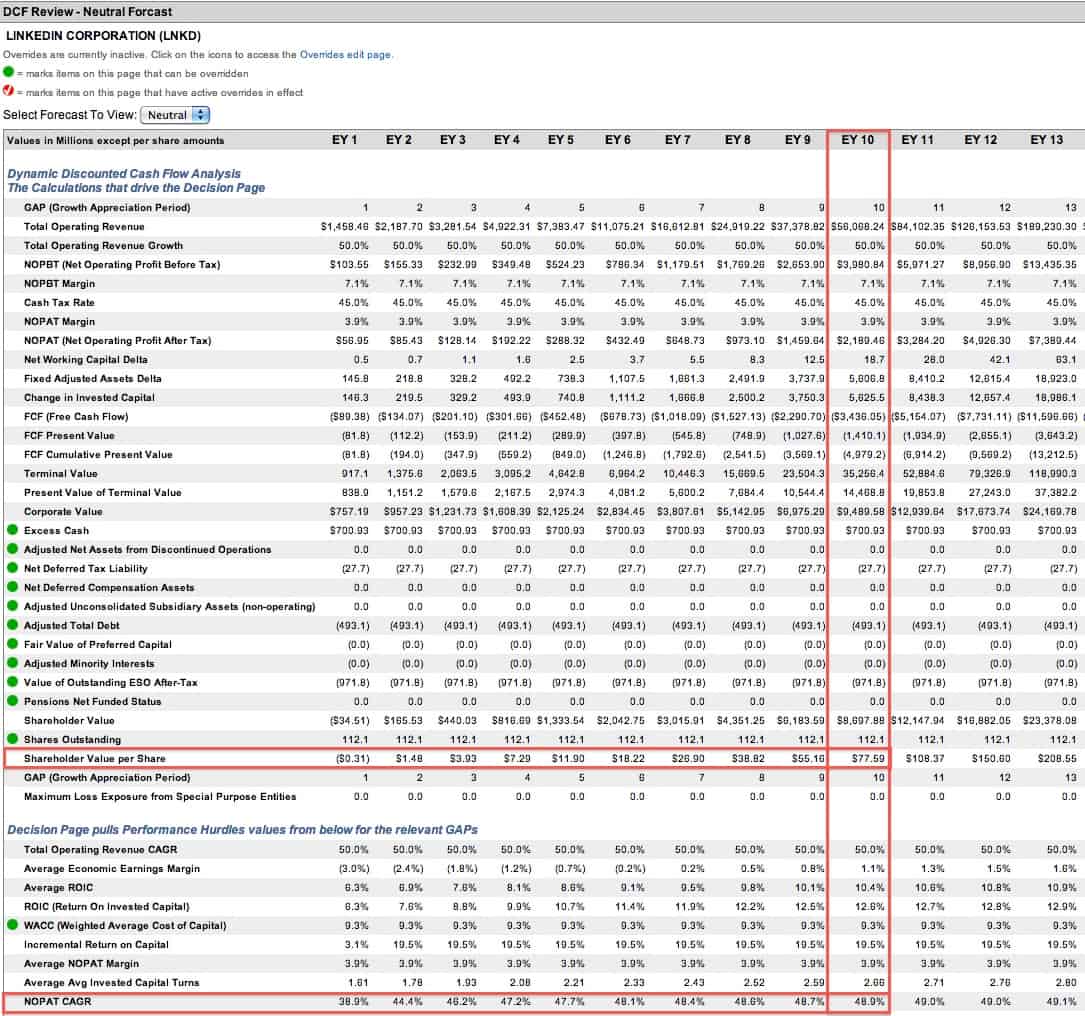Screen dimensions: 1085x1016
Task: Click override icon beside Net Deferred Tax Liability
Action: (x=12, y=568)
